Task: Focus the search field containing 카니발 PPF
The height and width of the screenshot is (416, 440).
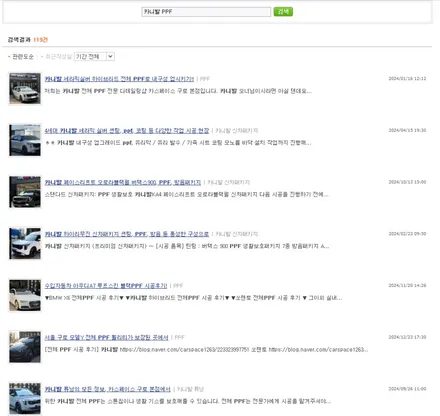Action: tap(206, 12)
